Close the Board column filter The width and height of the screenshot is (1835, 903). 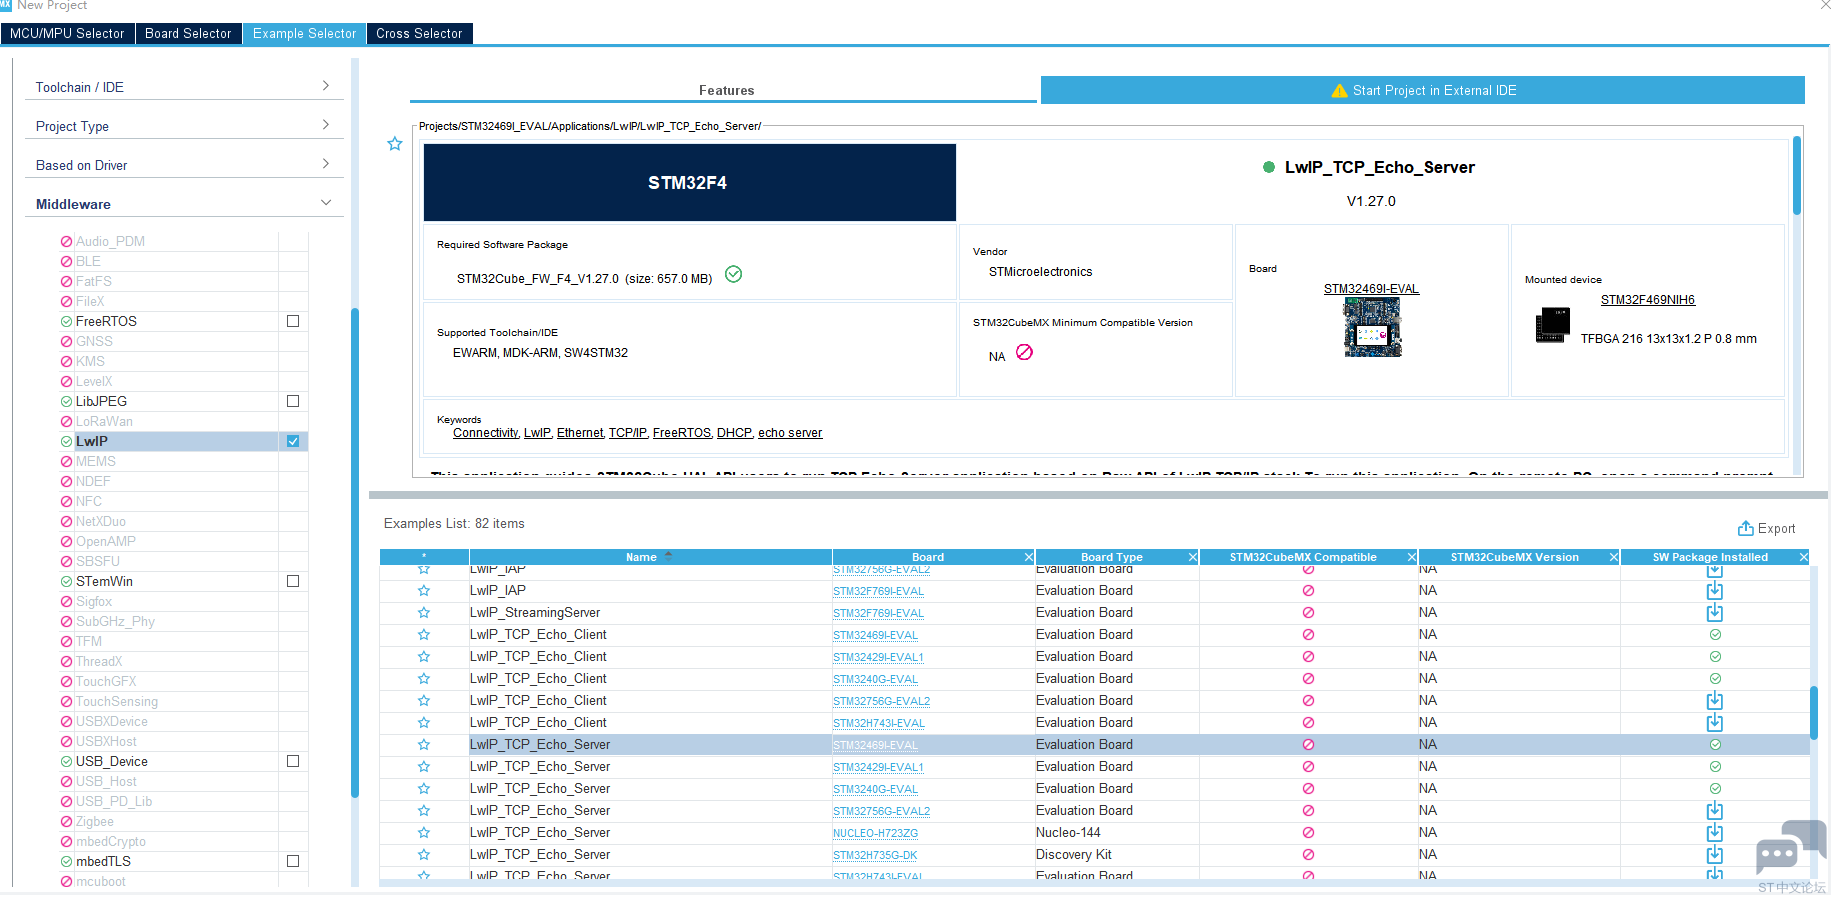[1028, 557]
